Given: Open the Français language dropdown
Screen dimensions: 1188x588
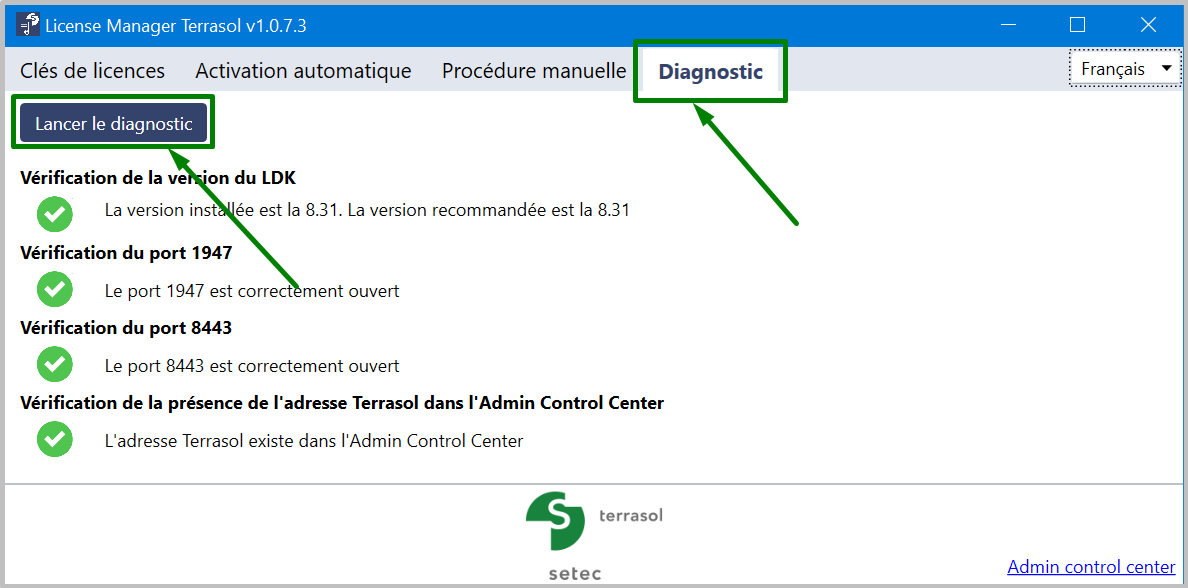Looking at the screenshot, I should [x=1126, y=69].
